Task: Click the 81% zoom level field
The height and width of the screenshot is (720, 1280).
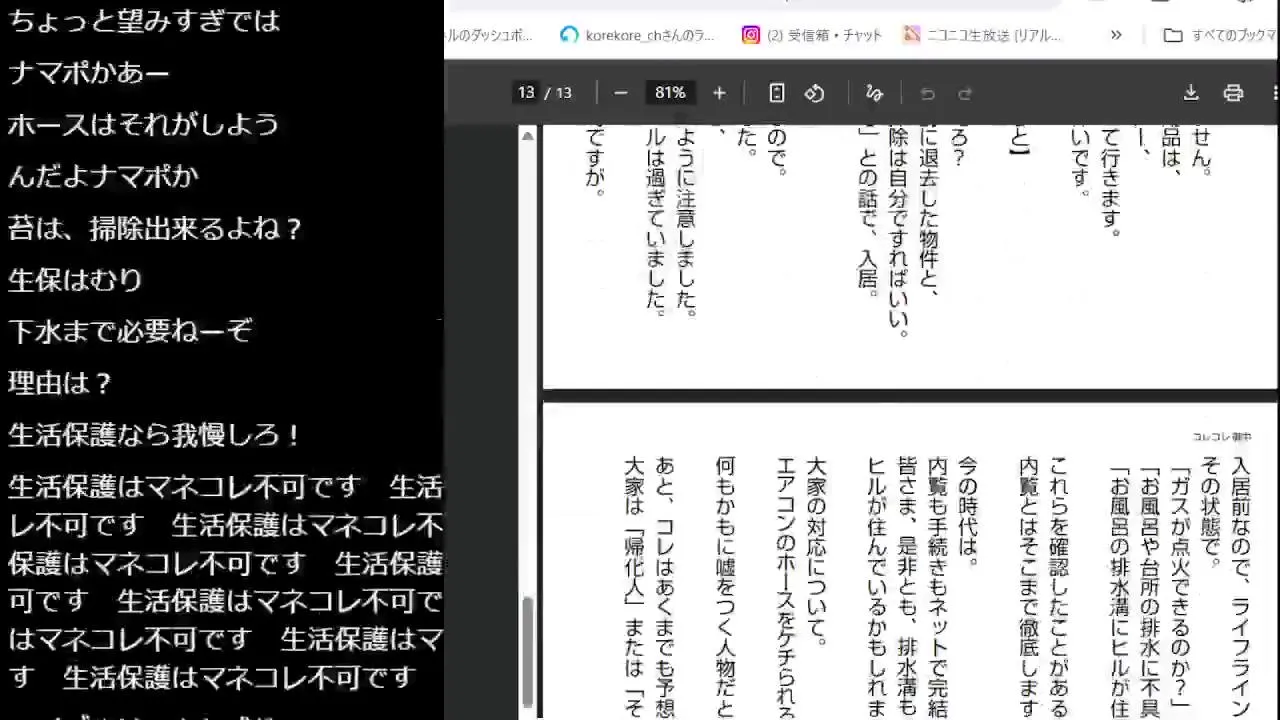Action: [670, 93]
